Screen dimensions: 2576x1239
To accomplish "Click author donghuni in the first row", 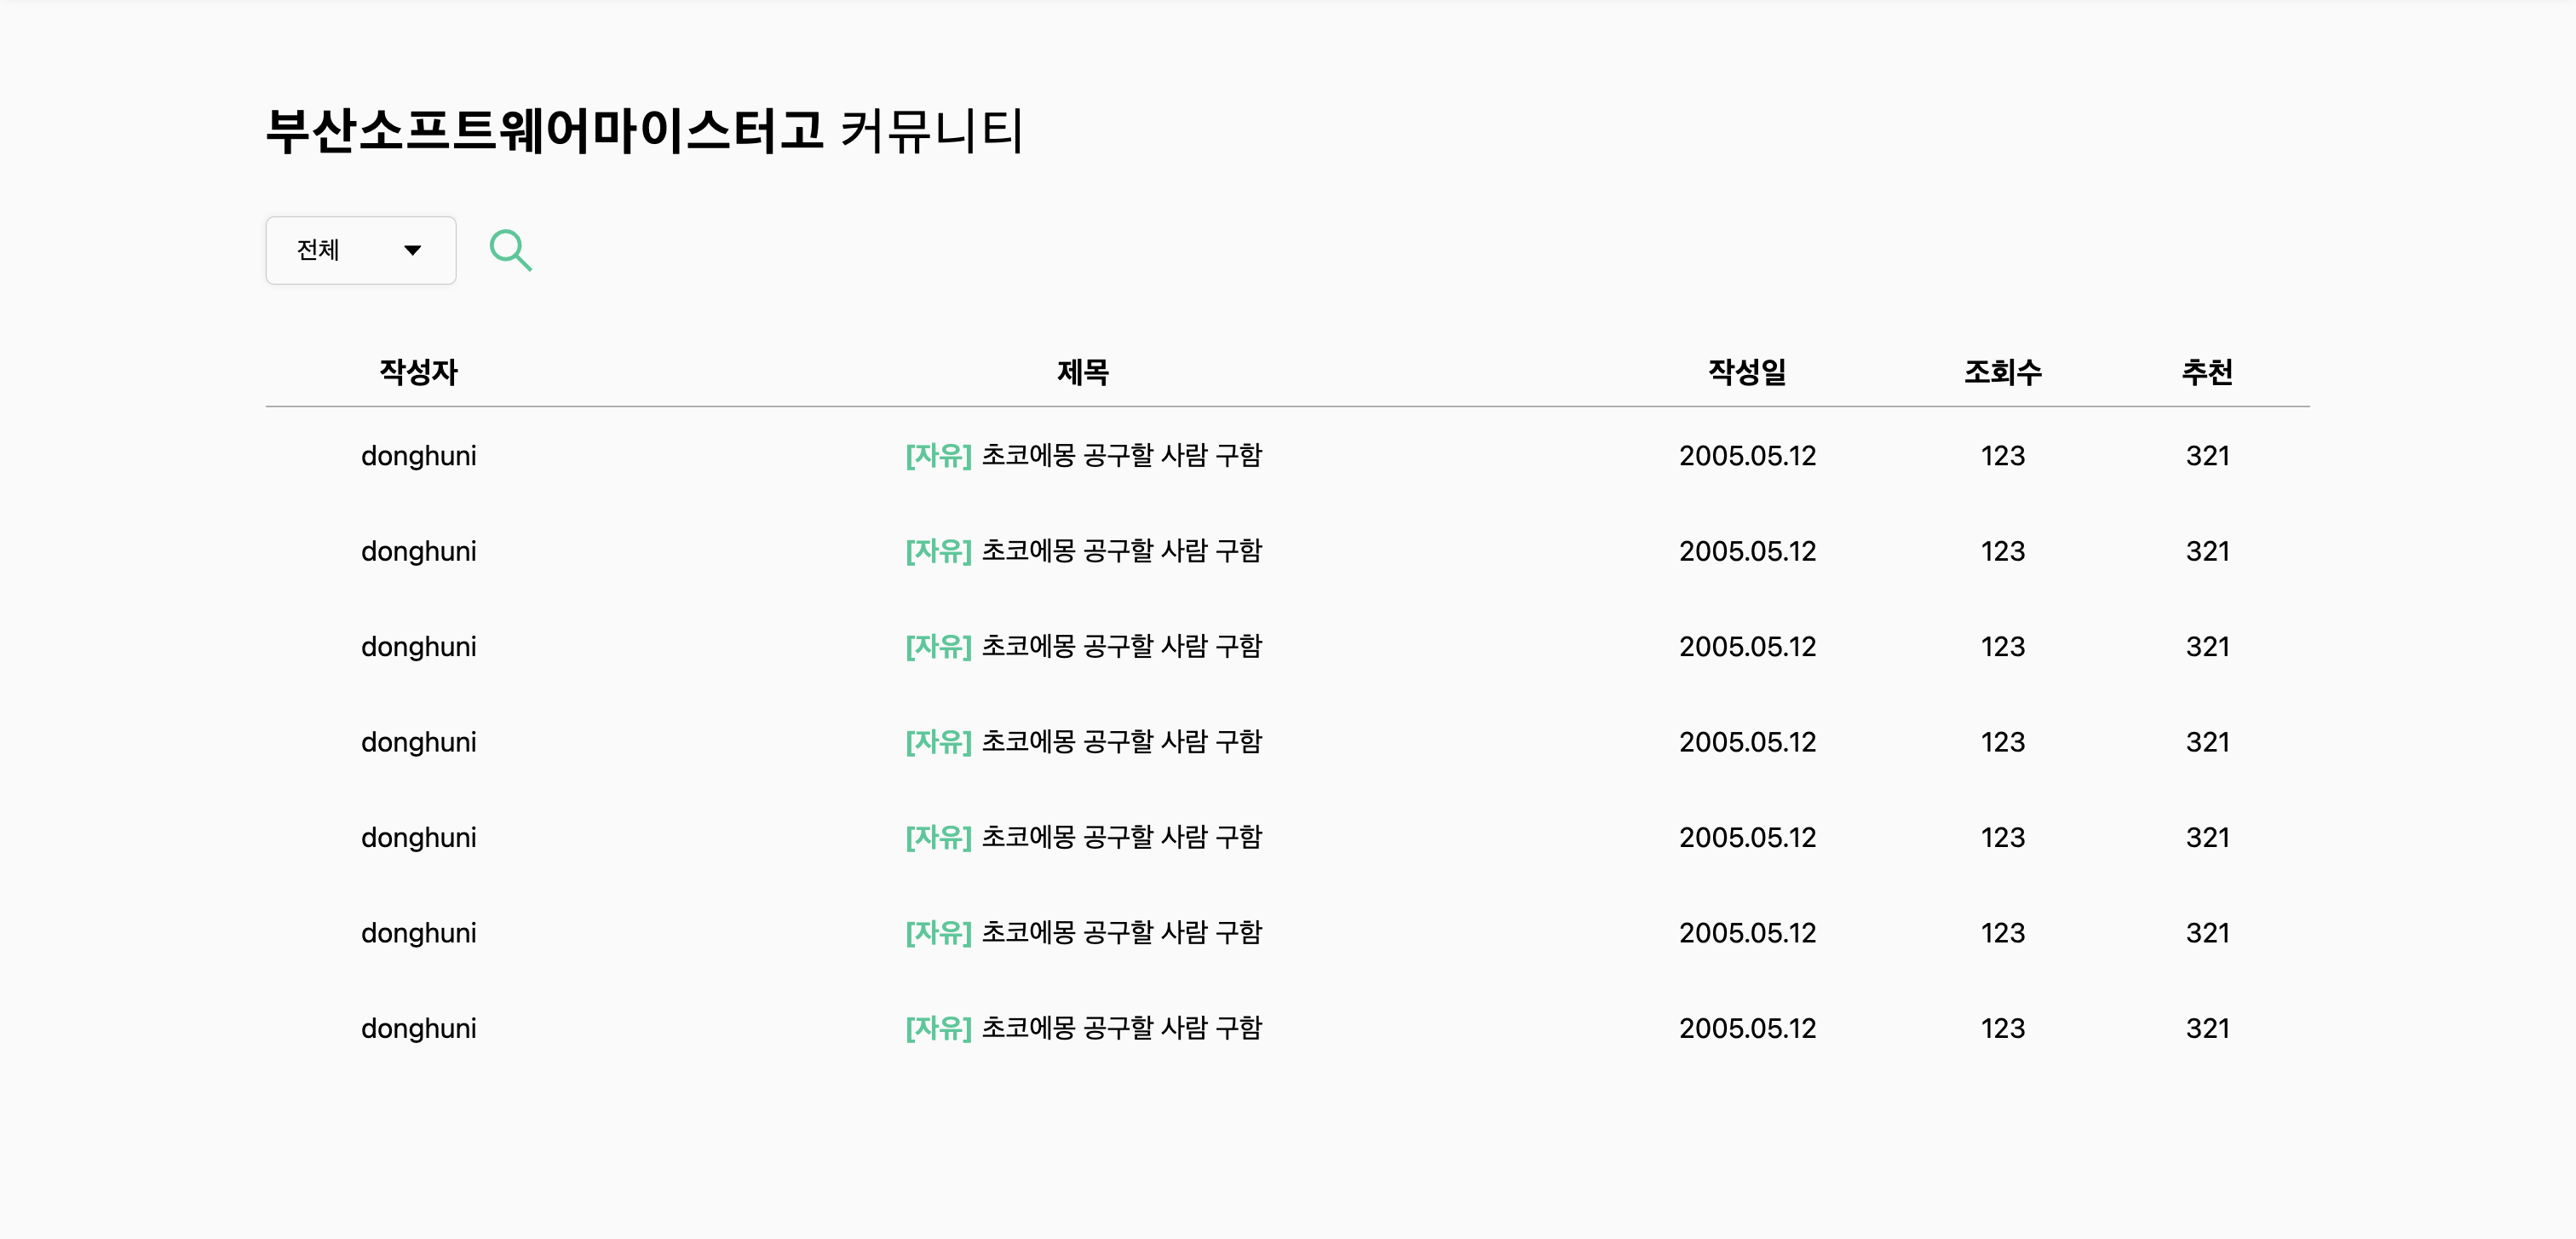I will click(418, 456).
